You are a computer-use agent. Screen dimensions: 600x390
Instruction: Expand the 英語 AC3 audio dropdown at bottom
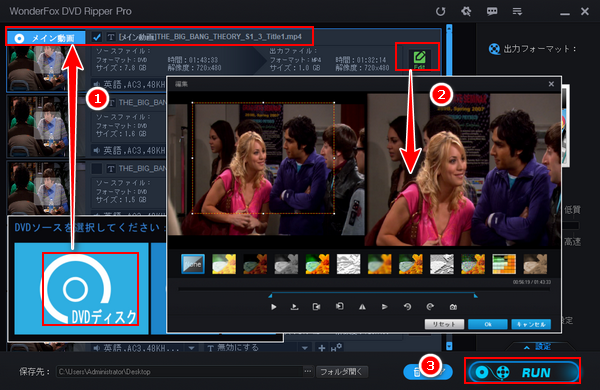pyautogui.click(x=191, y=348)
